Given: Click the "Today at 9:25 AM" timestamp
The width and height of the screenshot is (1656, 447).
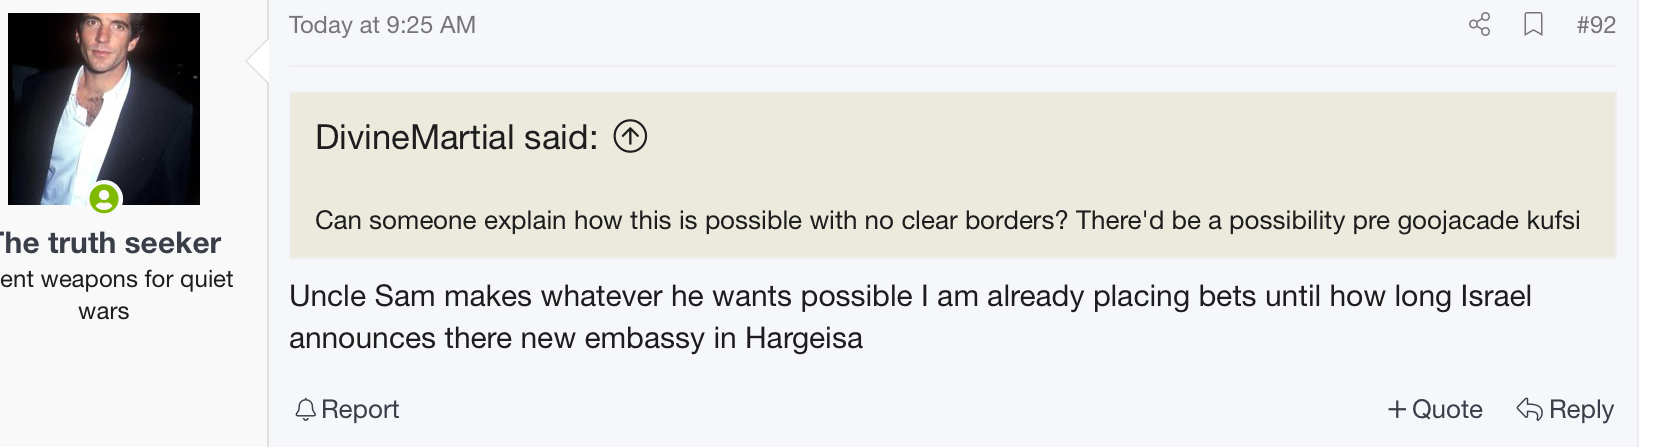Looking at the screenshot, I should [x=382, y=25].
